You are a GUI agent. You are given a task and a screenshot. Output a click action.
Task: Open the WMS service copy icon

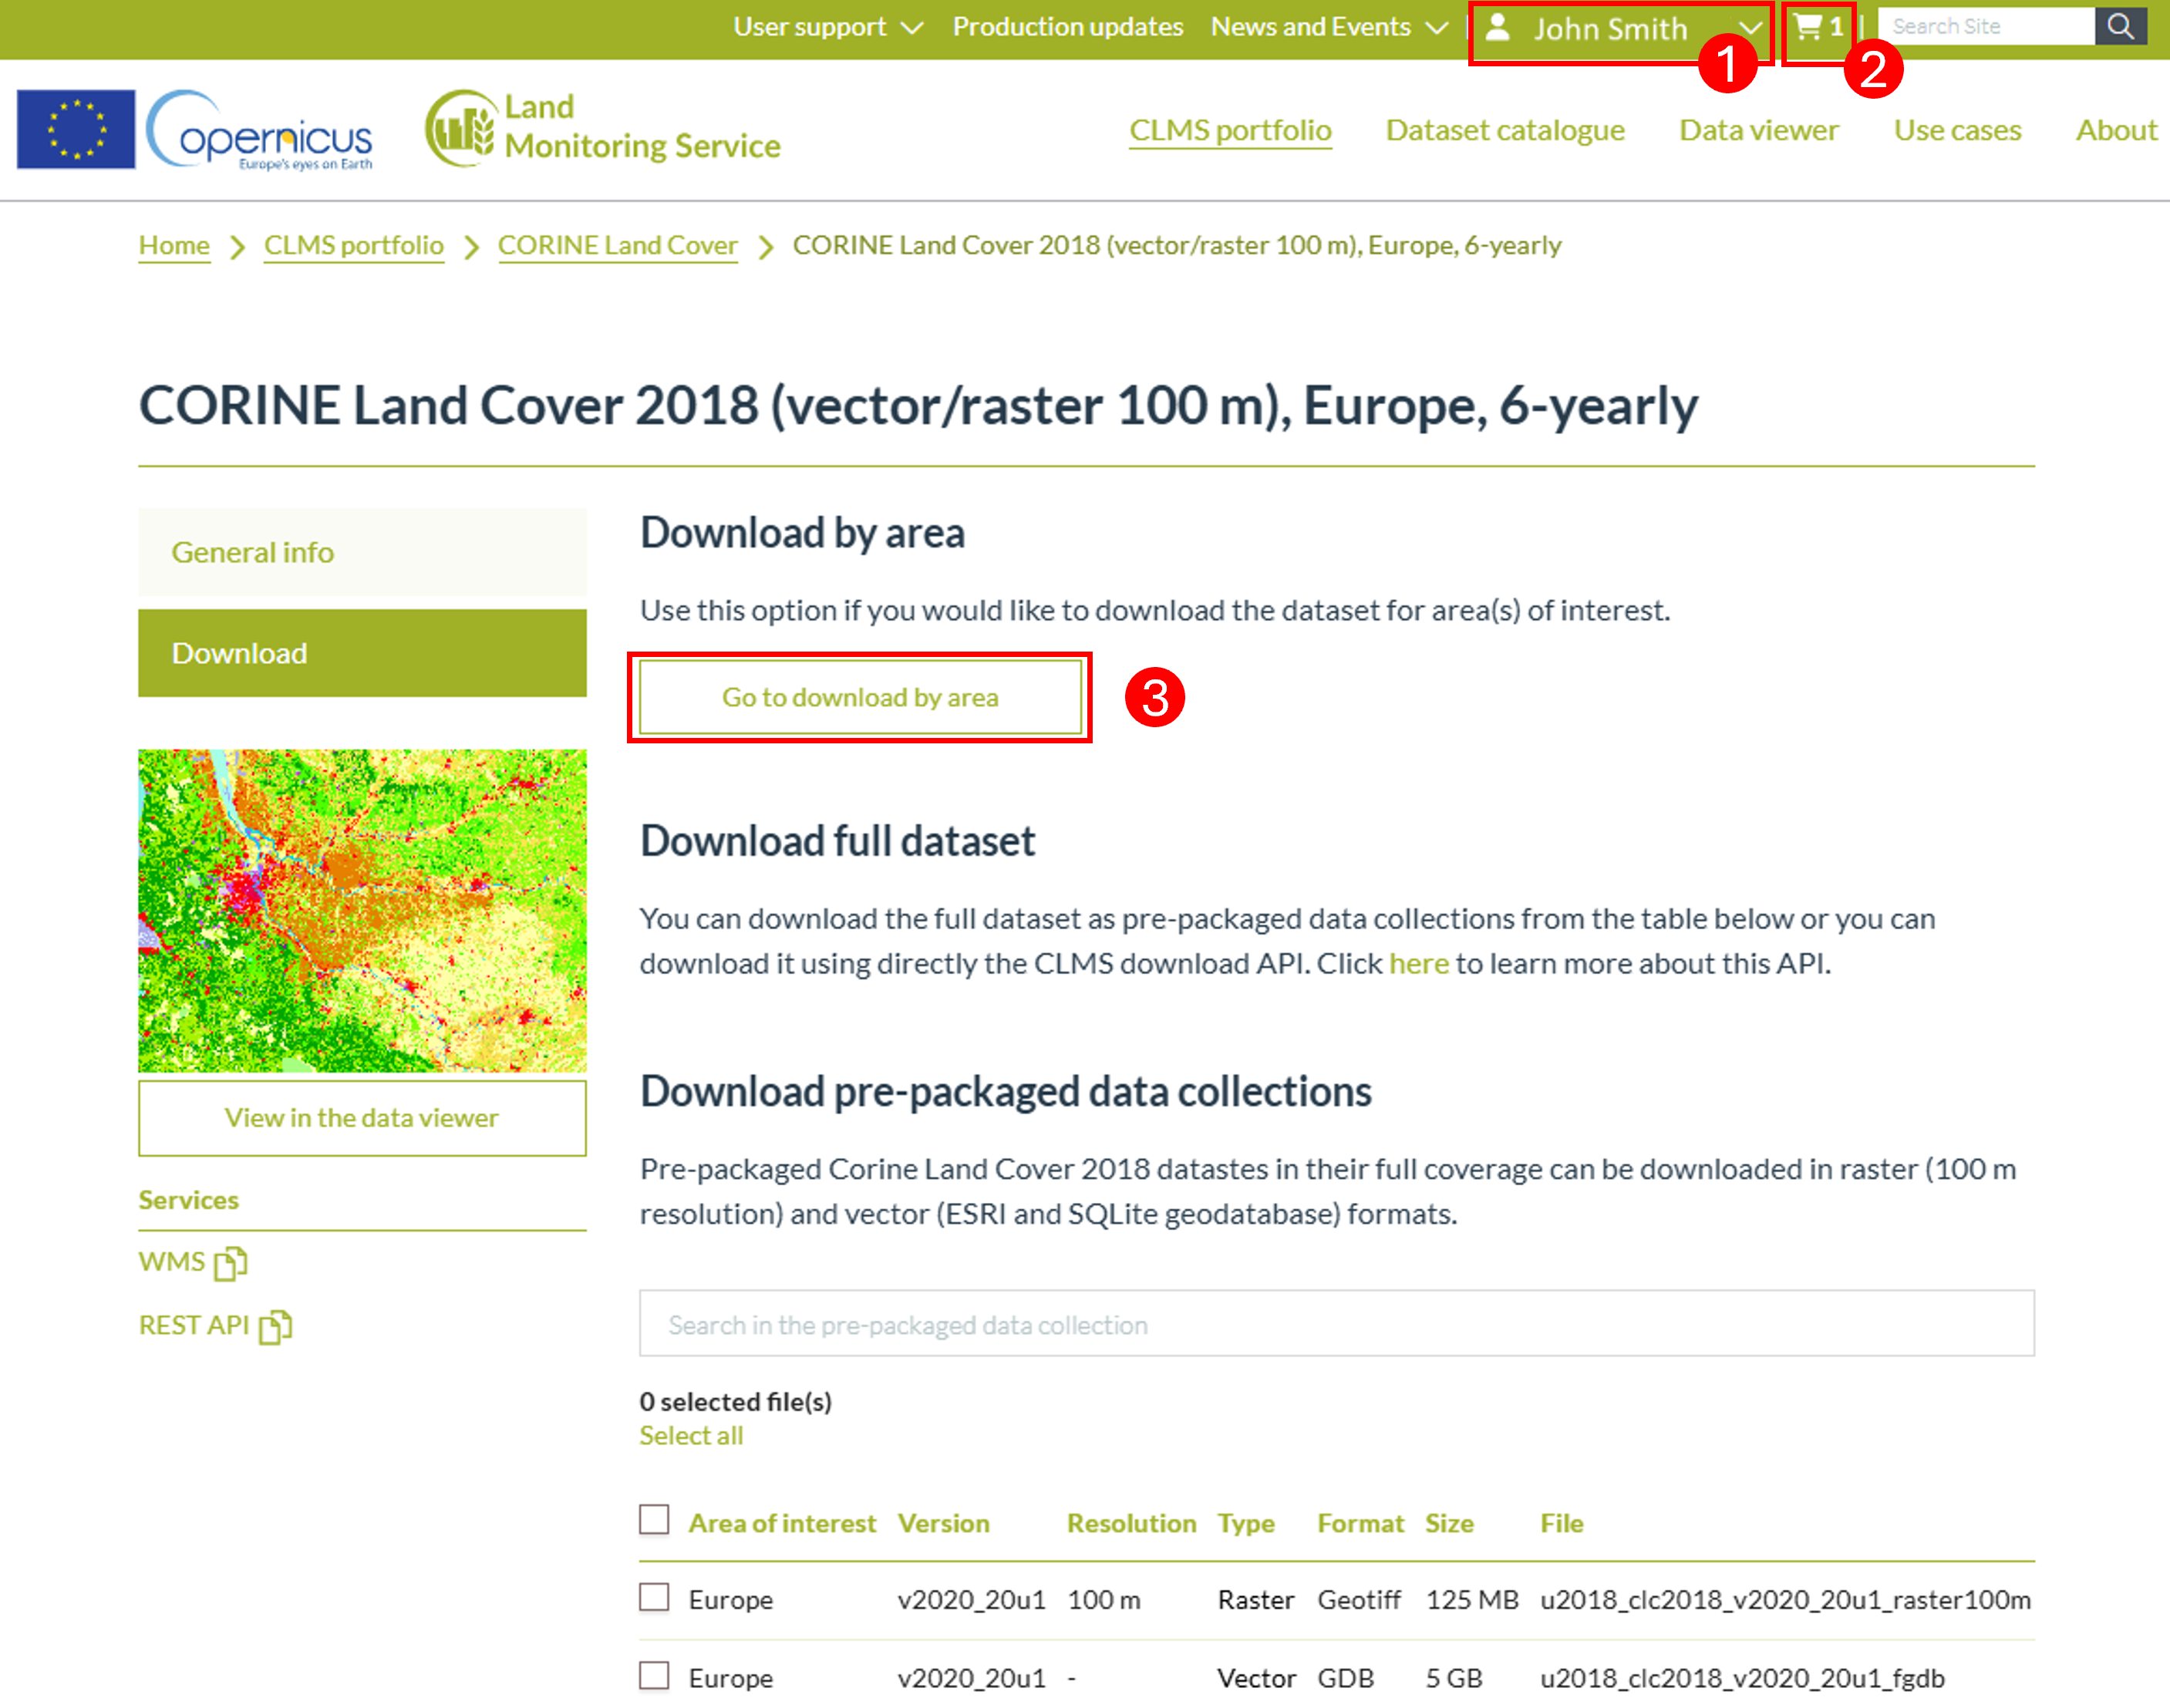tap(231, 1263)
